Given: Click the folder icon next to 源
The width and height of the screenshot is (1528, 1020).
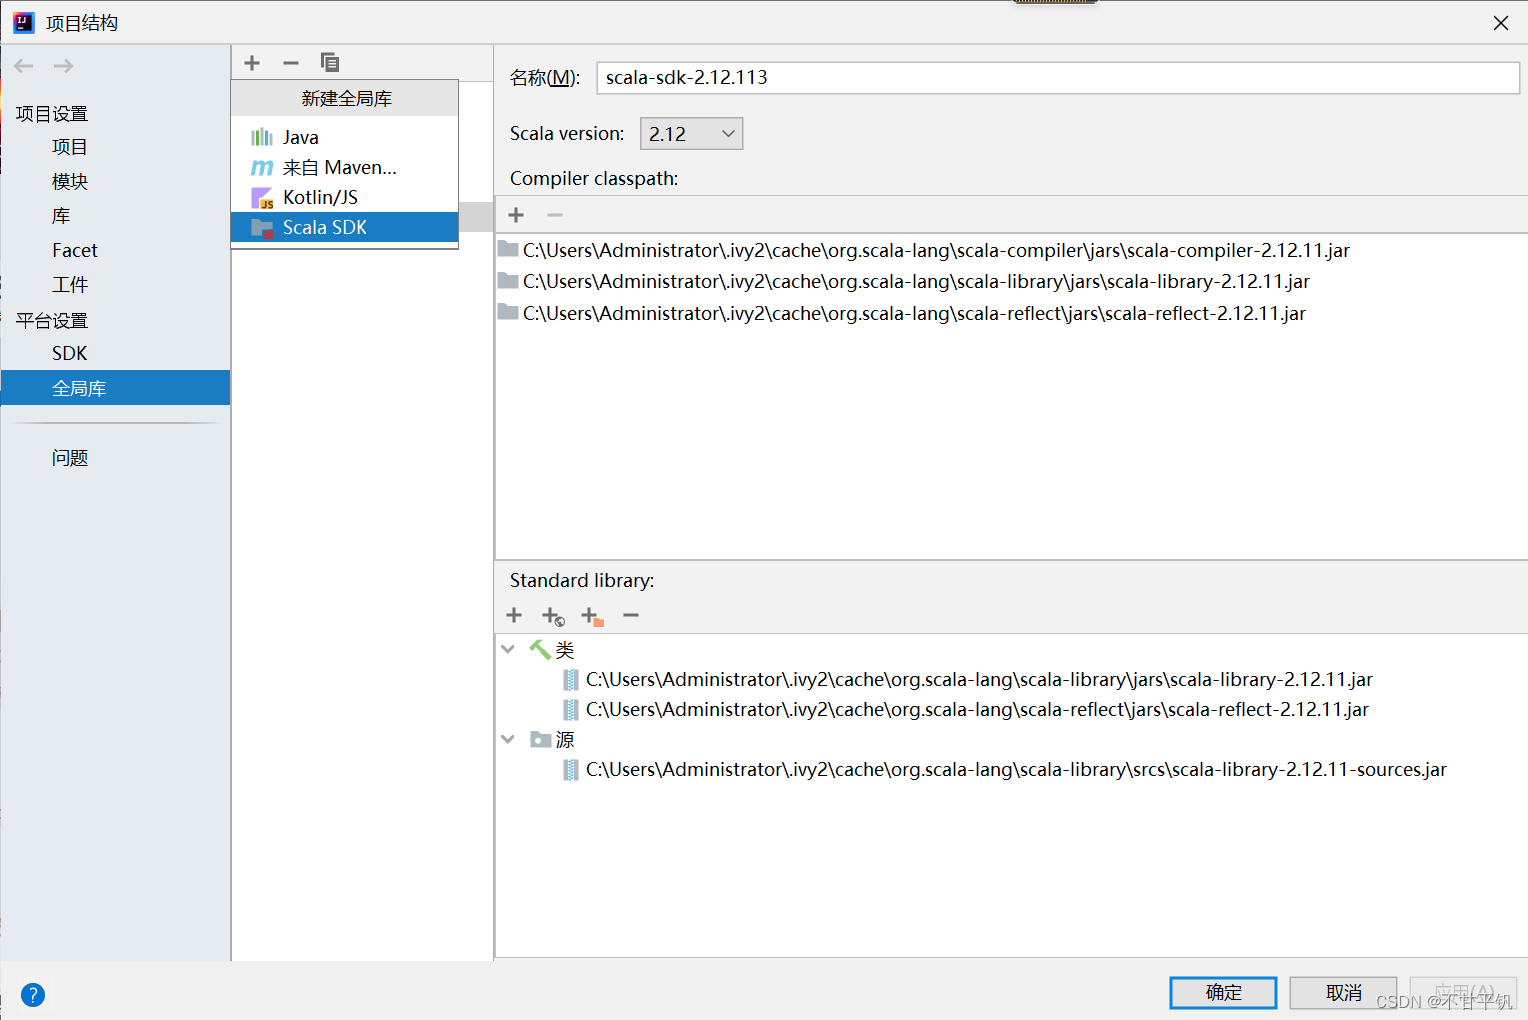Looking at the screenshot, I should (541, 739).
